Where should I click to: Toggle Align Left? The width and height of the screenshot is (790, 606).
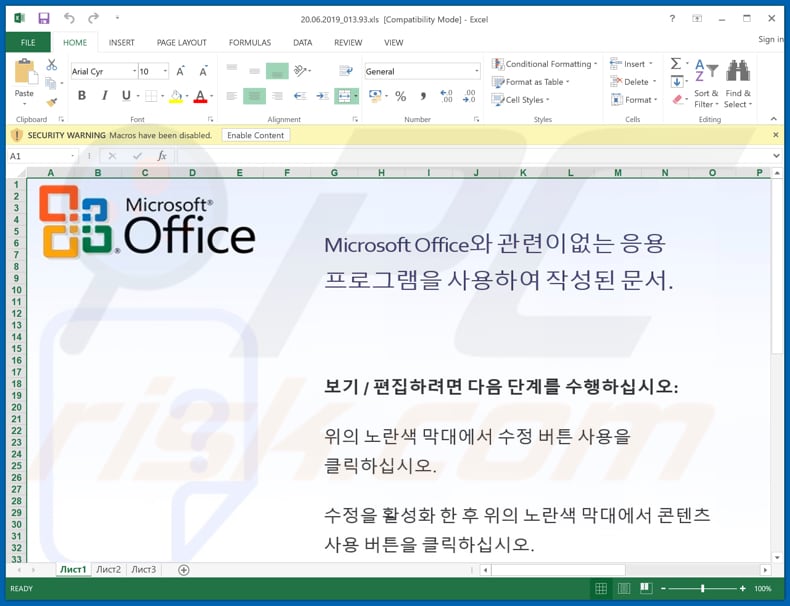click(232, 96)
